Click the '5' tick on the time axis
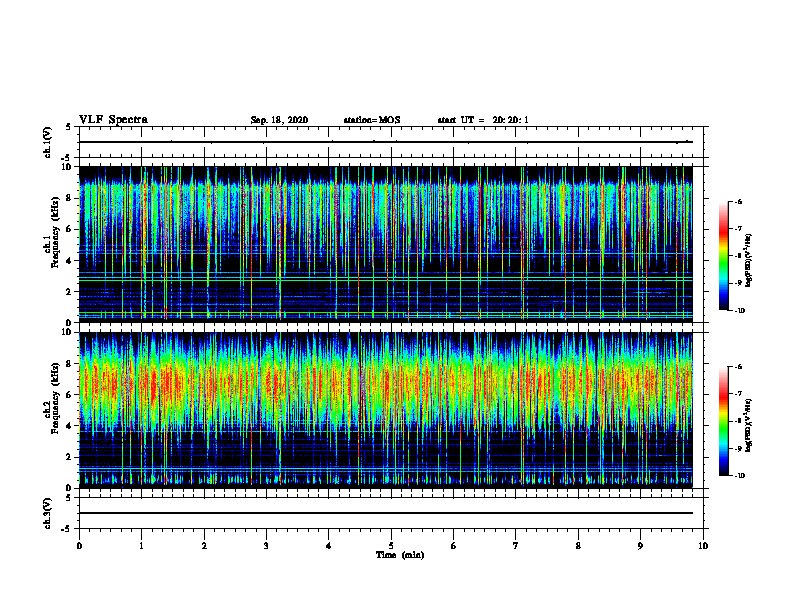Screen dimensions: 792x612 (x=391, y=546)
